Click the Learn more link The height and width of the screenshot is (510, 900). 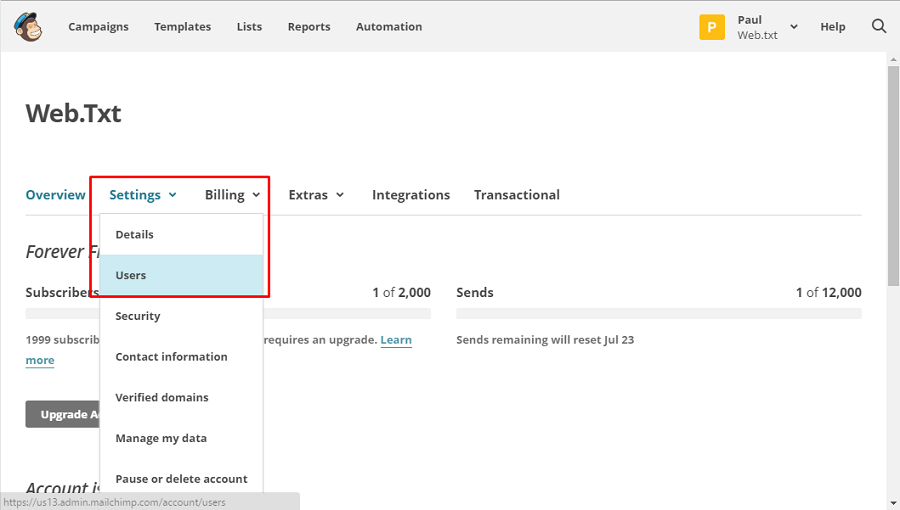point(396,340)
